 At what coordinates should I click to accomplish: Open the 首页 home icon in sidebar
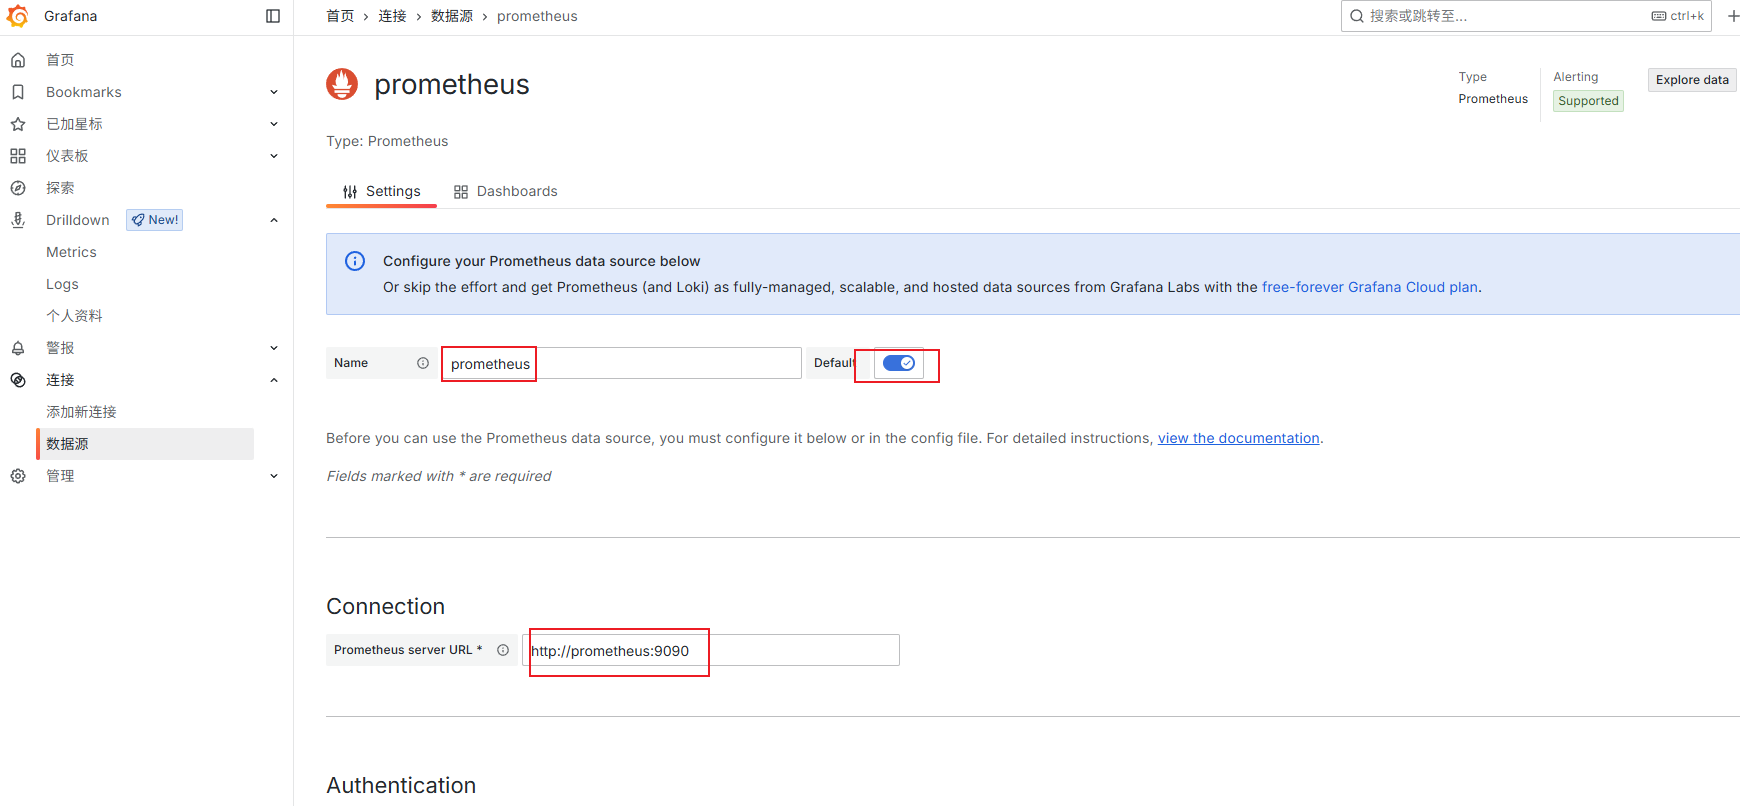[x=18, y=60]
